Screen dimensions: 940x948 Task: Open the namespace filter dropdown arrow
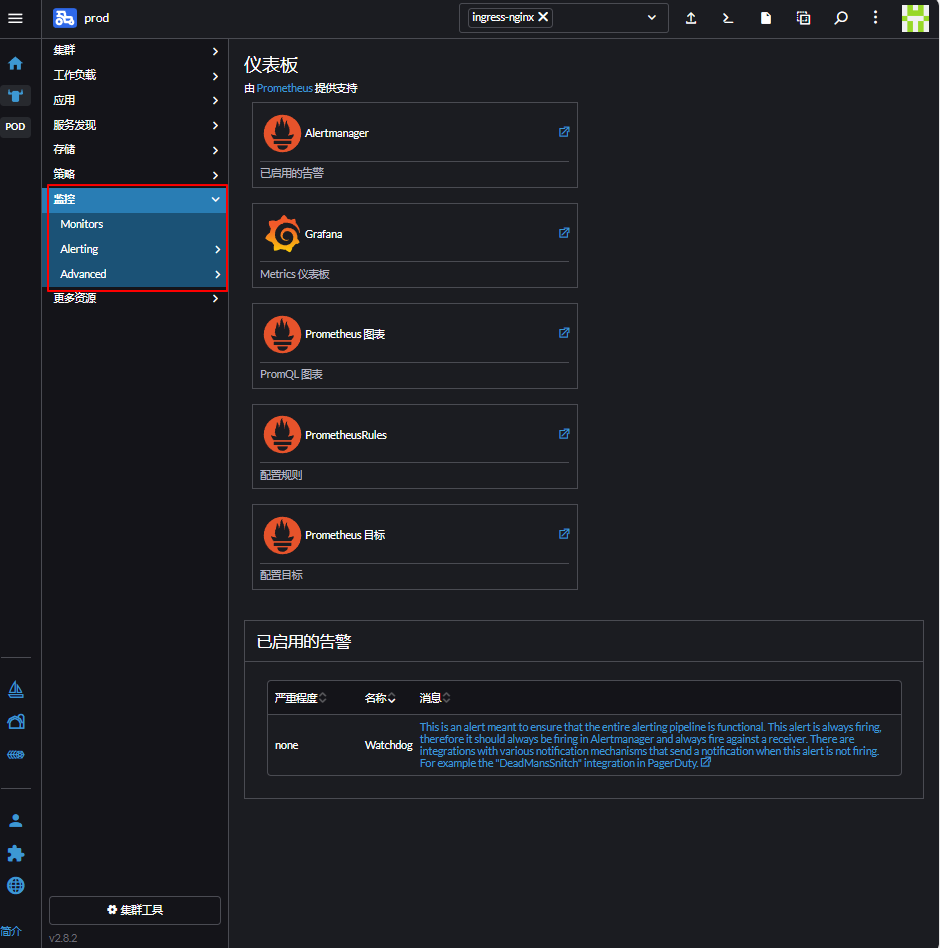(652, 18)
